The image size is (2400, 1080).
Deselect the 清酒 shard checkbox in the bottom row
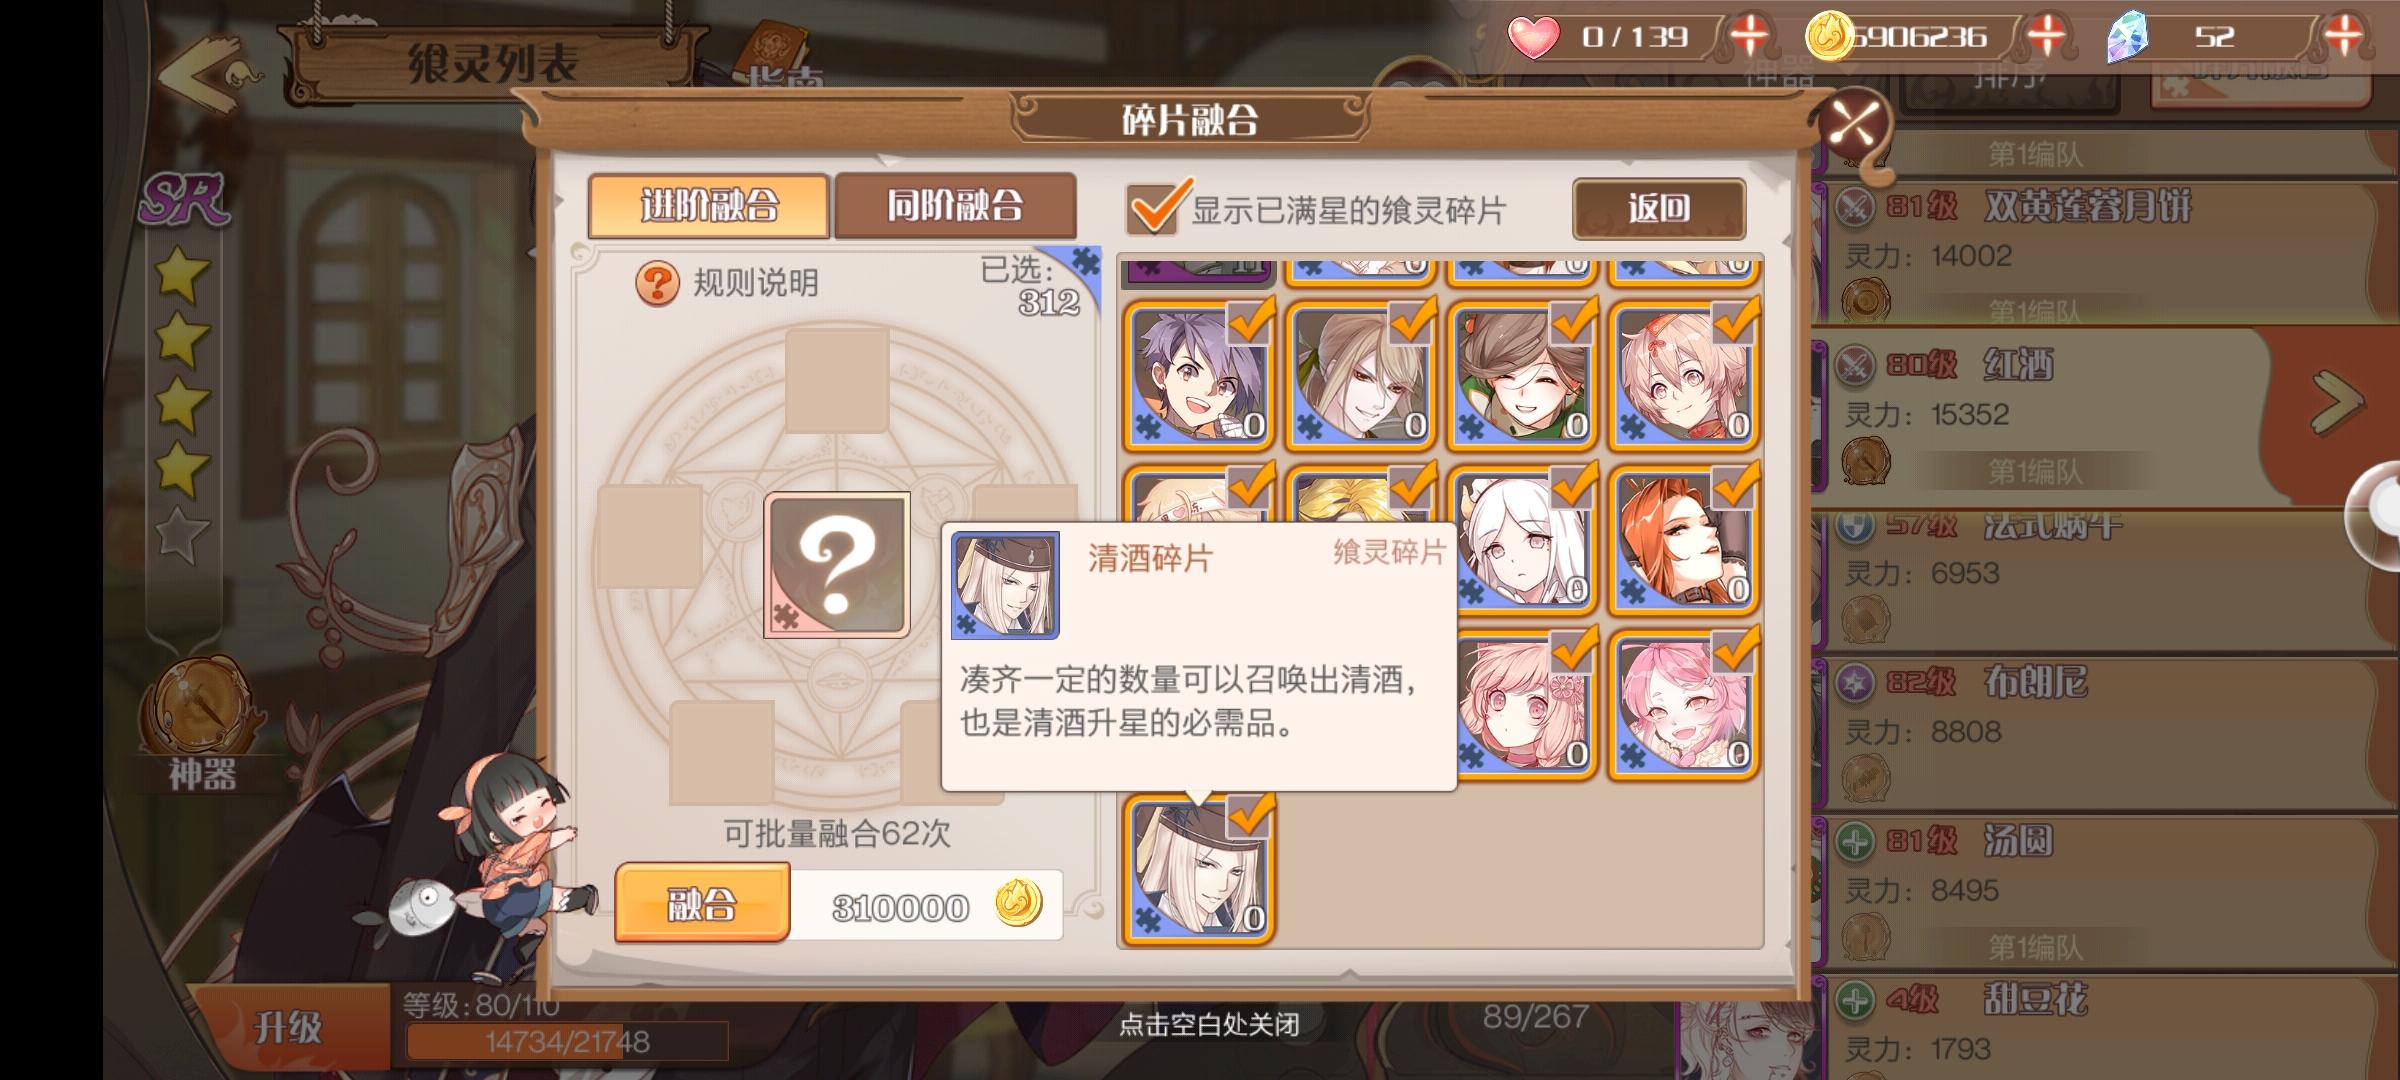click(1248, 817)
